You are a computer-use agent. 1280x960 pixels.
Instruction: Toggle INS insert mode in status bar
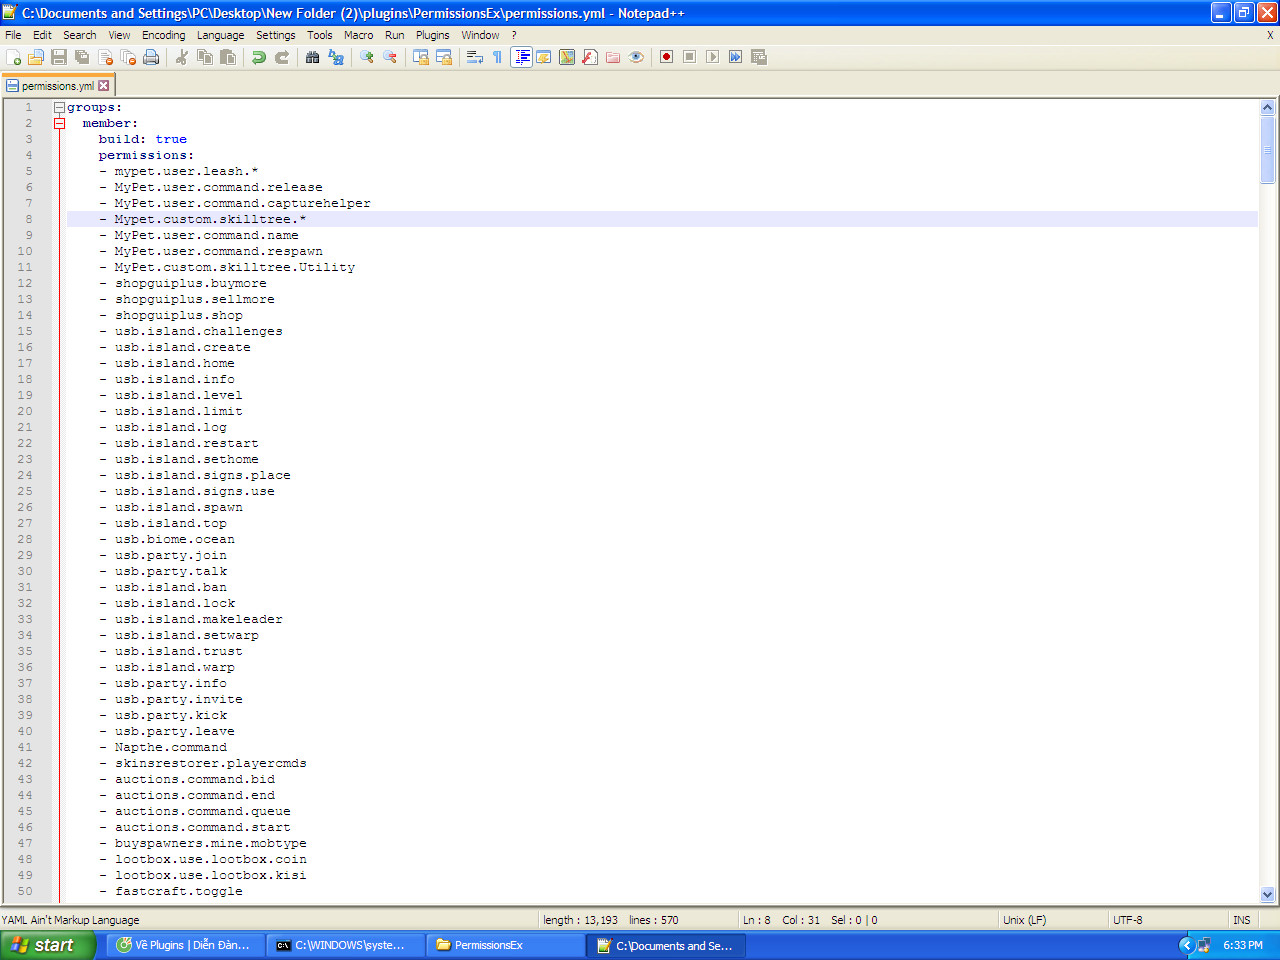(1242, 920)
